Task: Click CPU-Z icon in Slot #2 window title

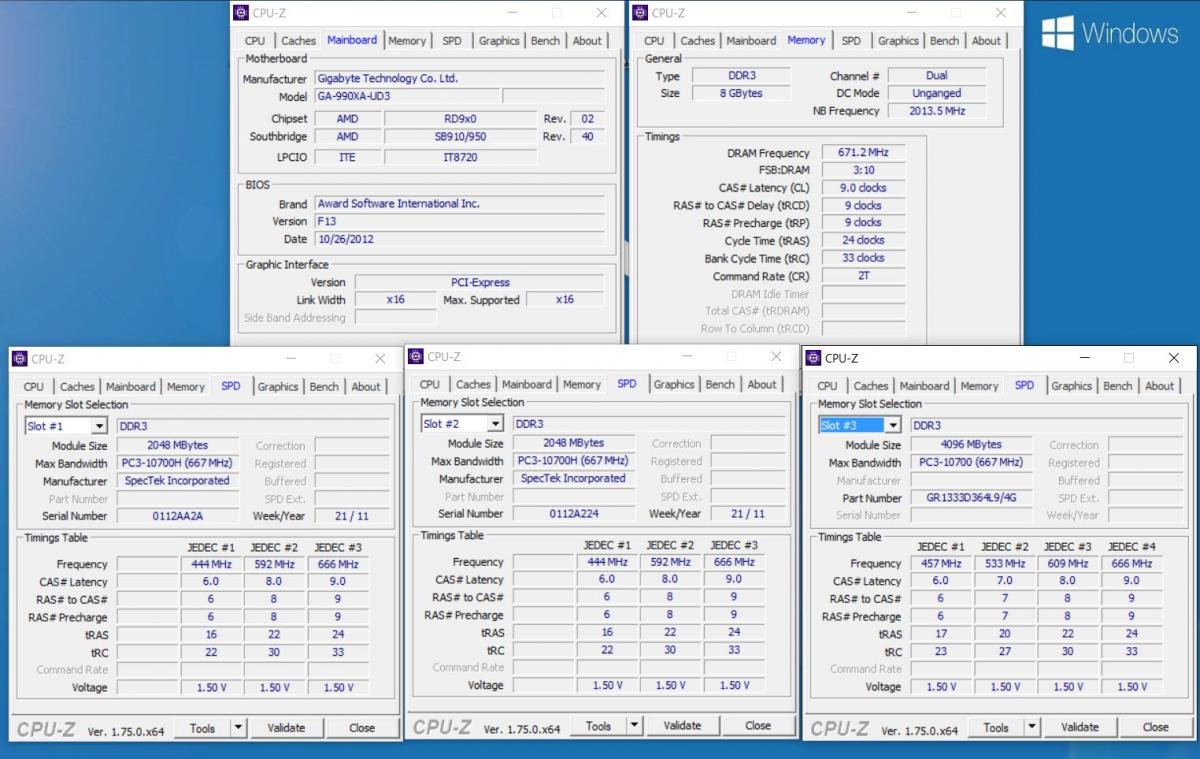Action: click(415, 357)
